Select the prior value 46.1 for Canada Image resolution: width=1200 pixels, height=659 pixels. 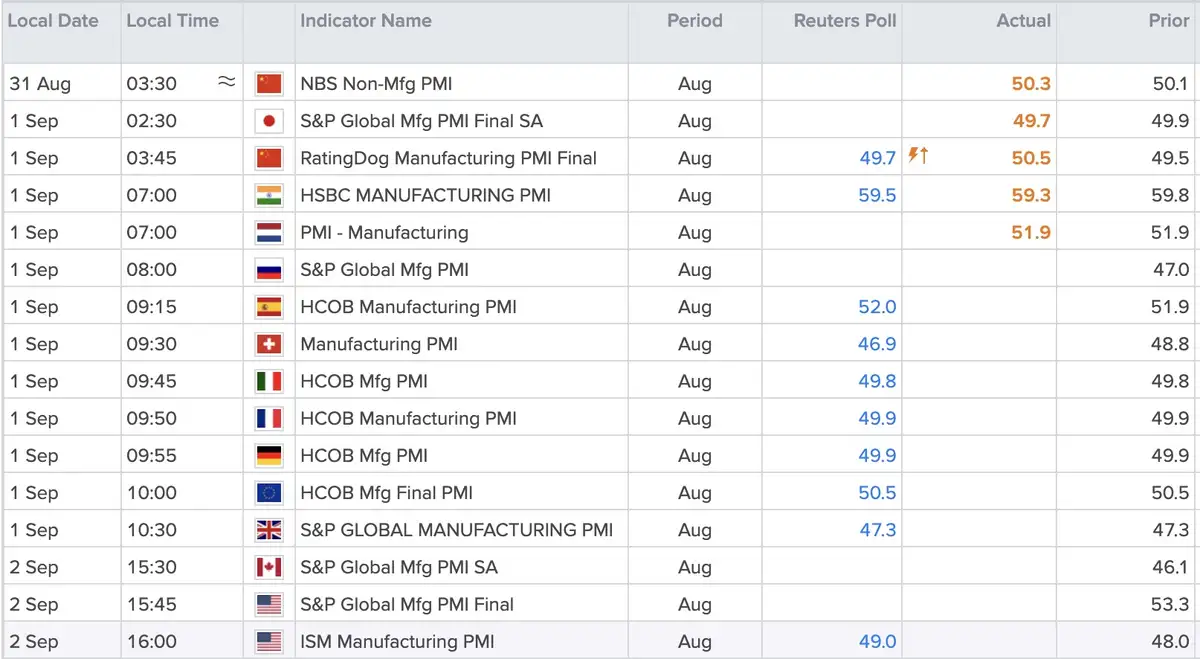click(1170, 567)
